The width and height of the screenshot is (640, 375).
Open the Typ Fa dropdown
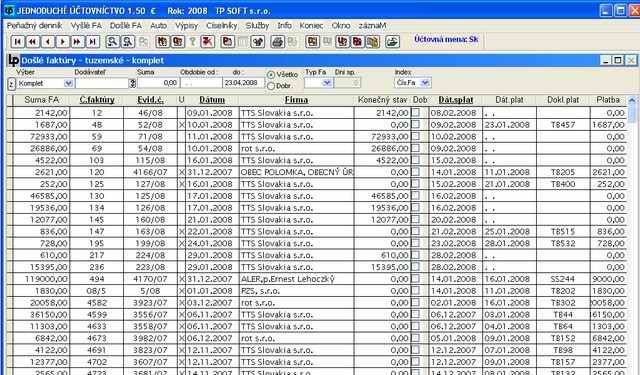327,83
